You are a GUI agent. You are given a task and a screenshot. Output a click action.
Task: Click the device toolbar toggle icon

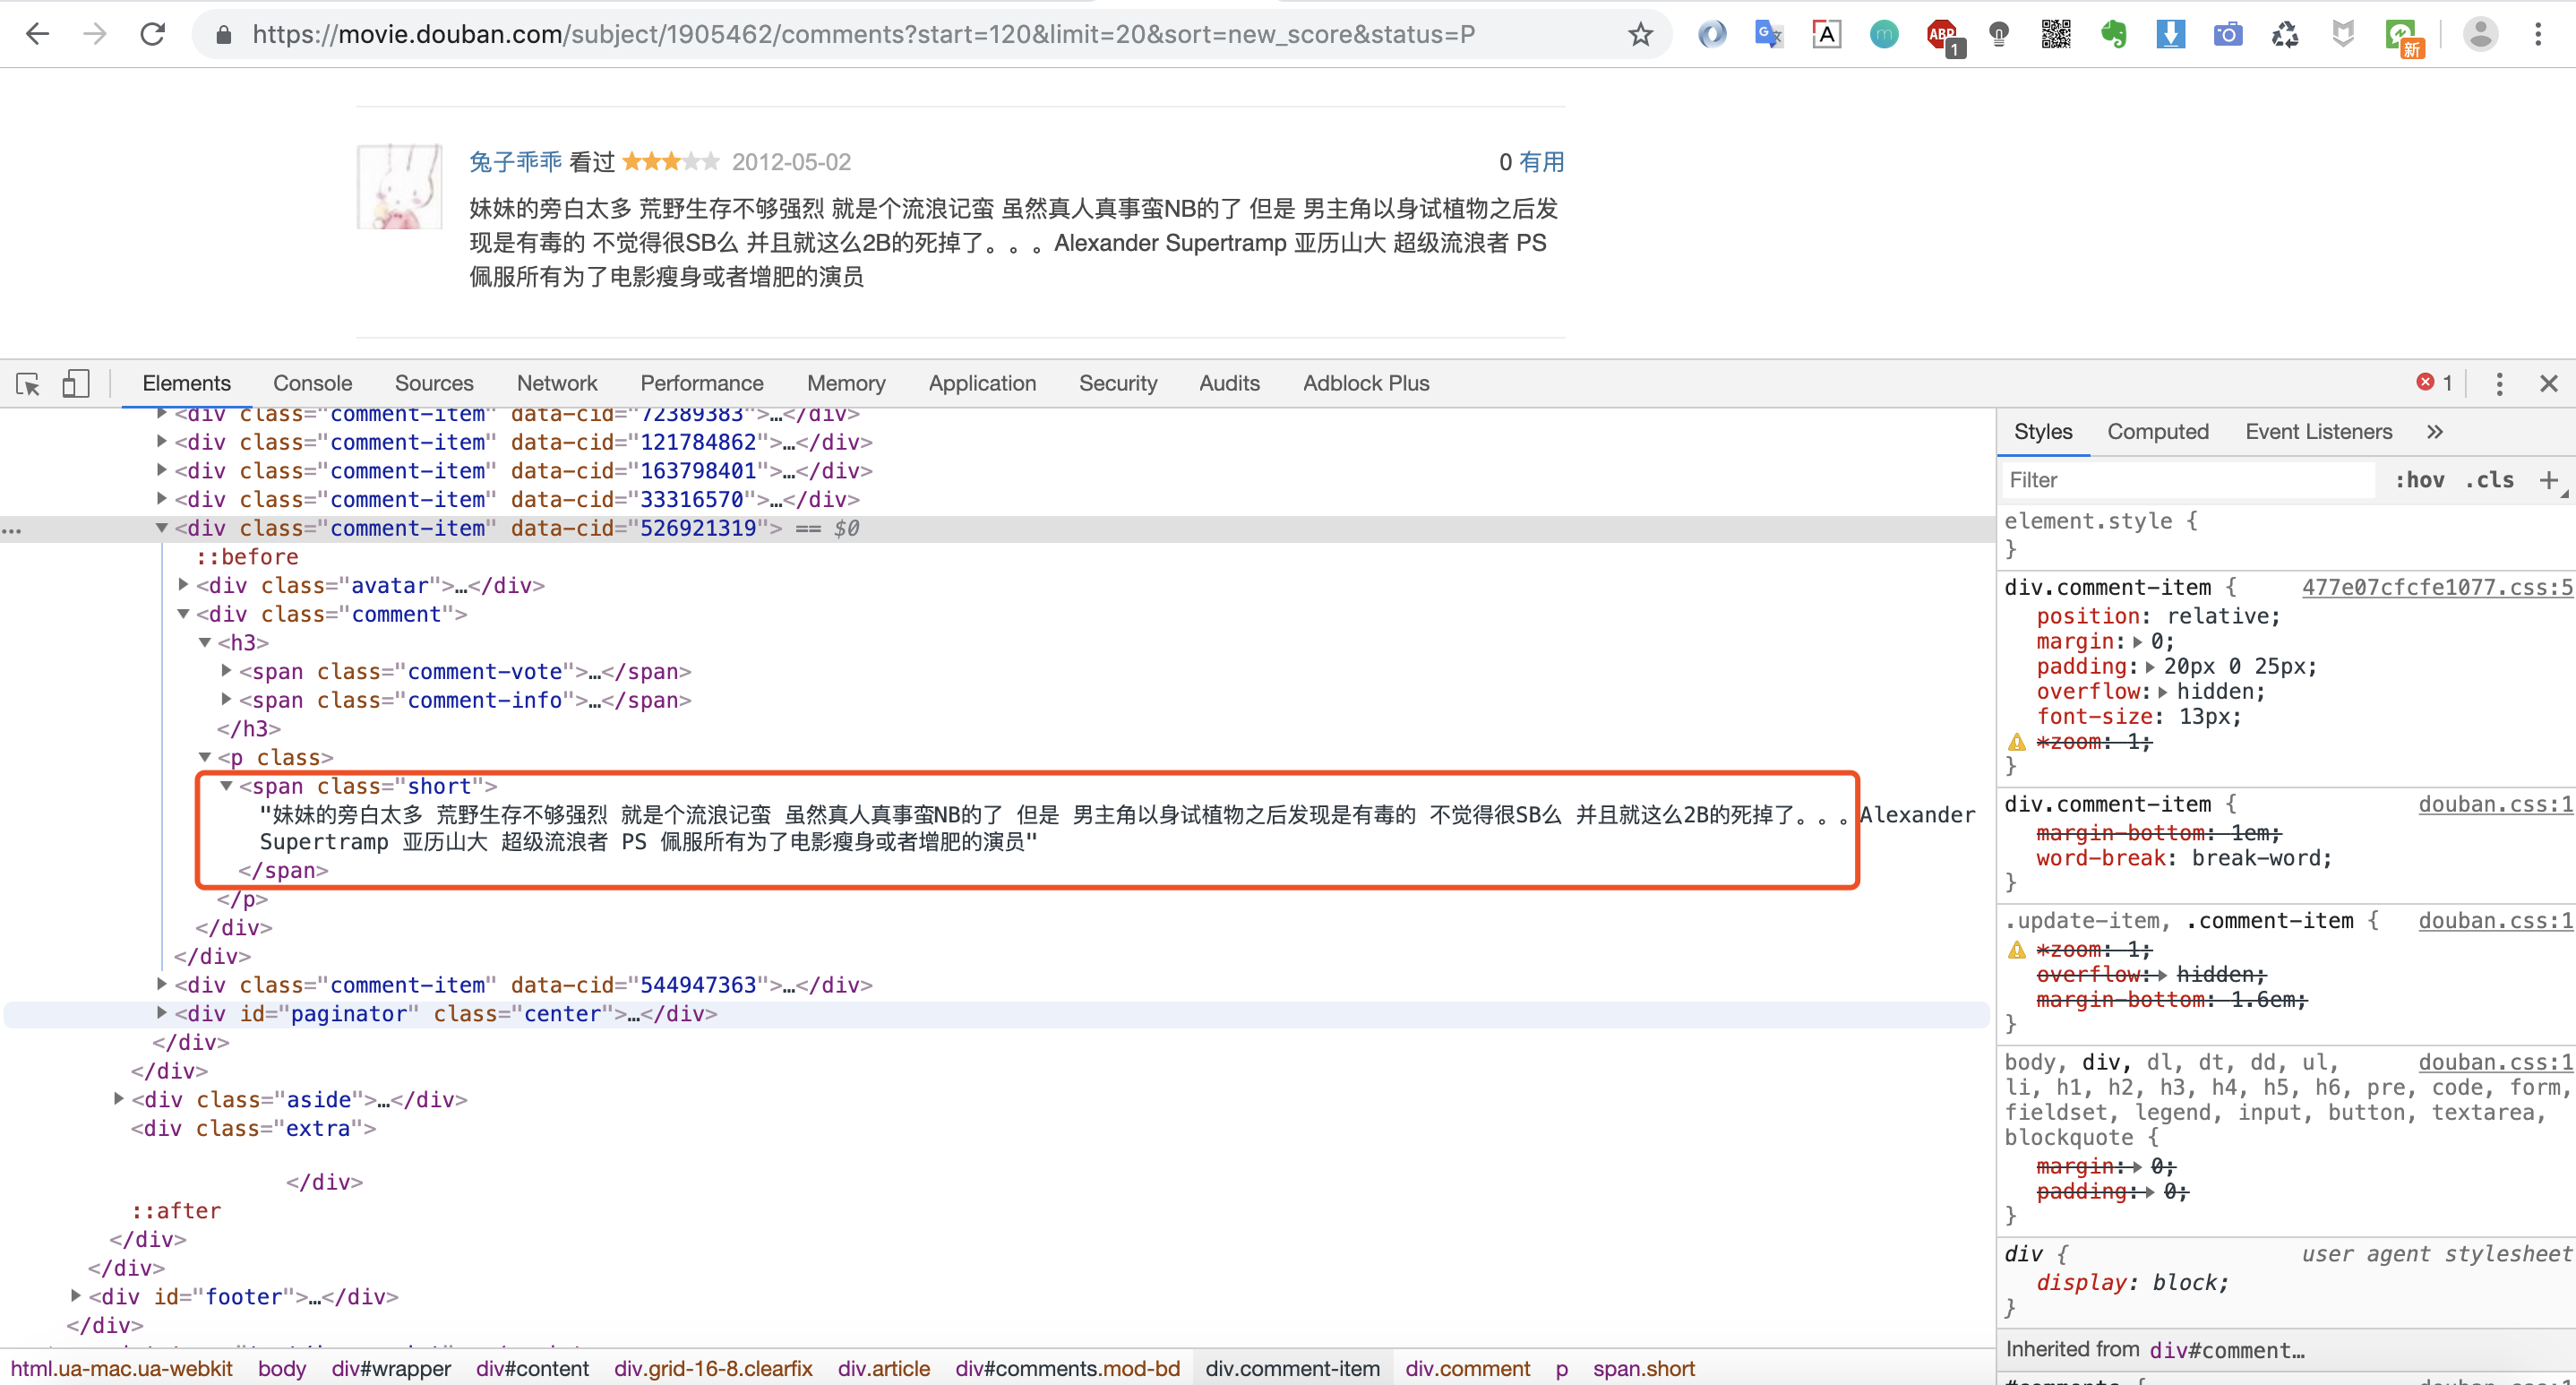(x=77, y=381)
